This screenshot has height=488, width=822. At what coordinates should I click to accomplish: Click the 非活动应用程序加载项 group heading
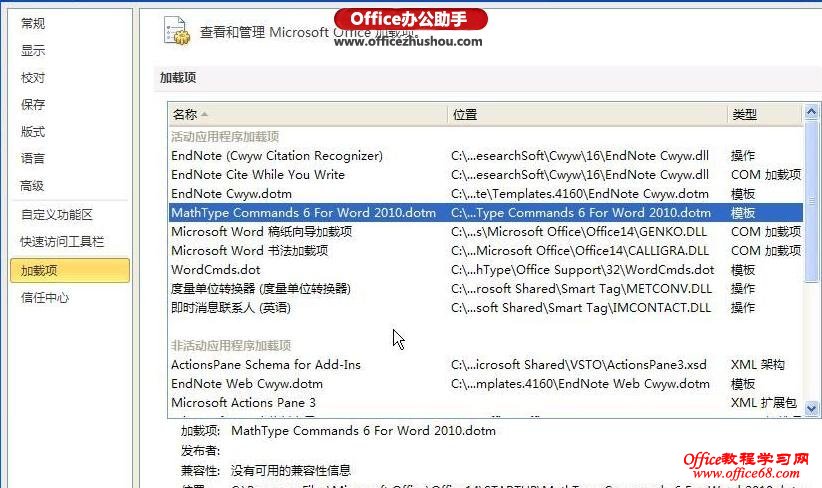(231, 345)
